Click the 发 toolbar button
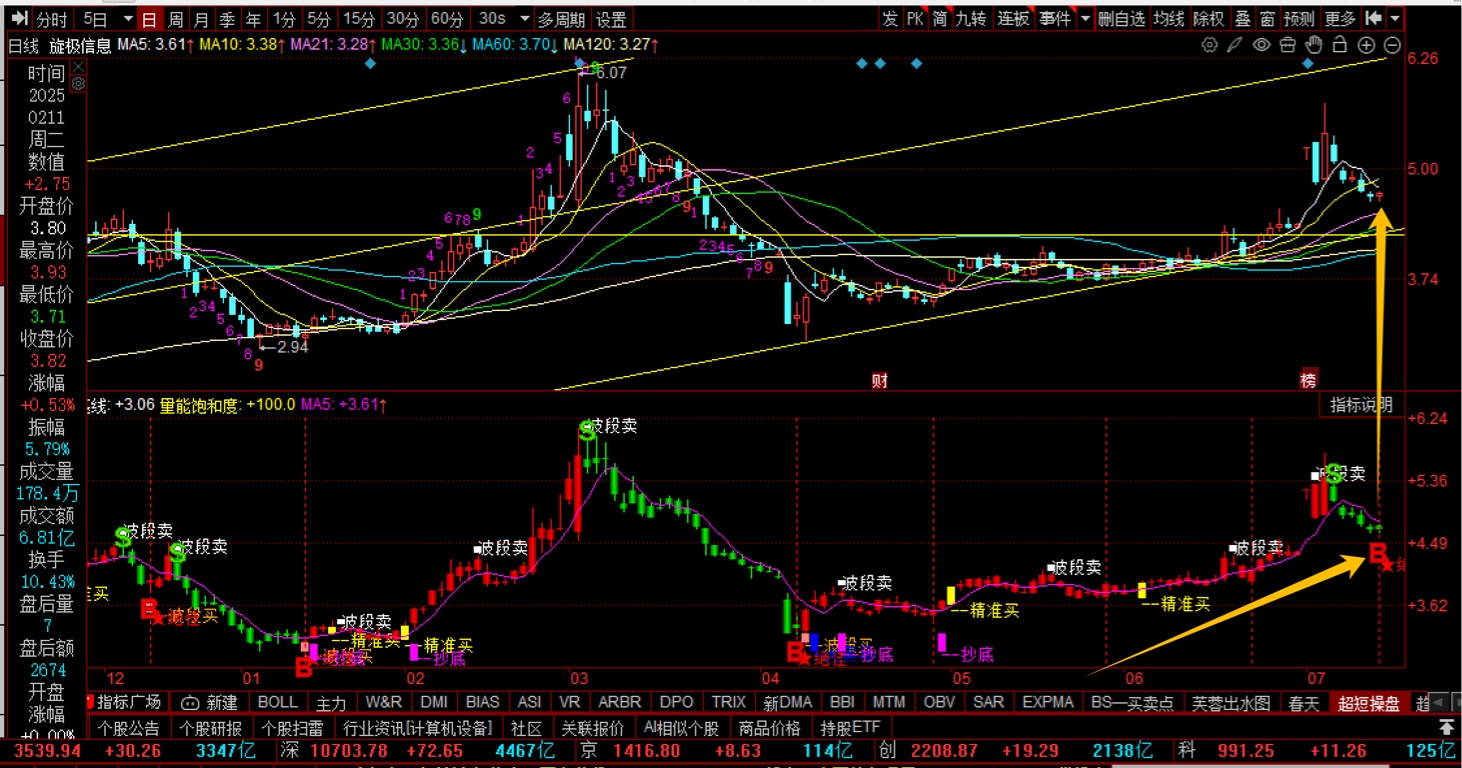Screen dimensions: 1462x768 point(890,19)
